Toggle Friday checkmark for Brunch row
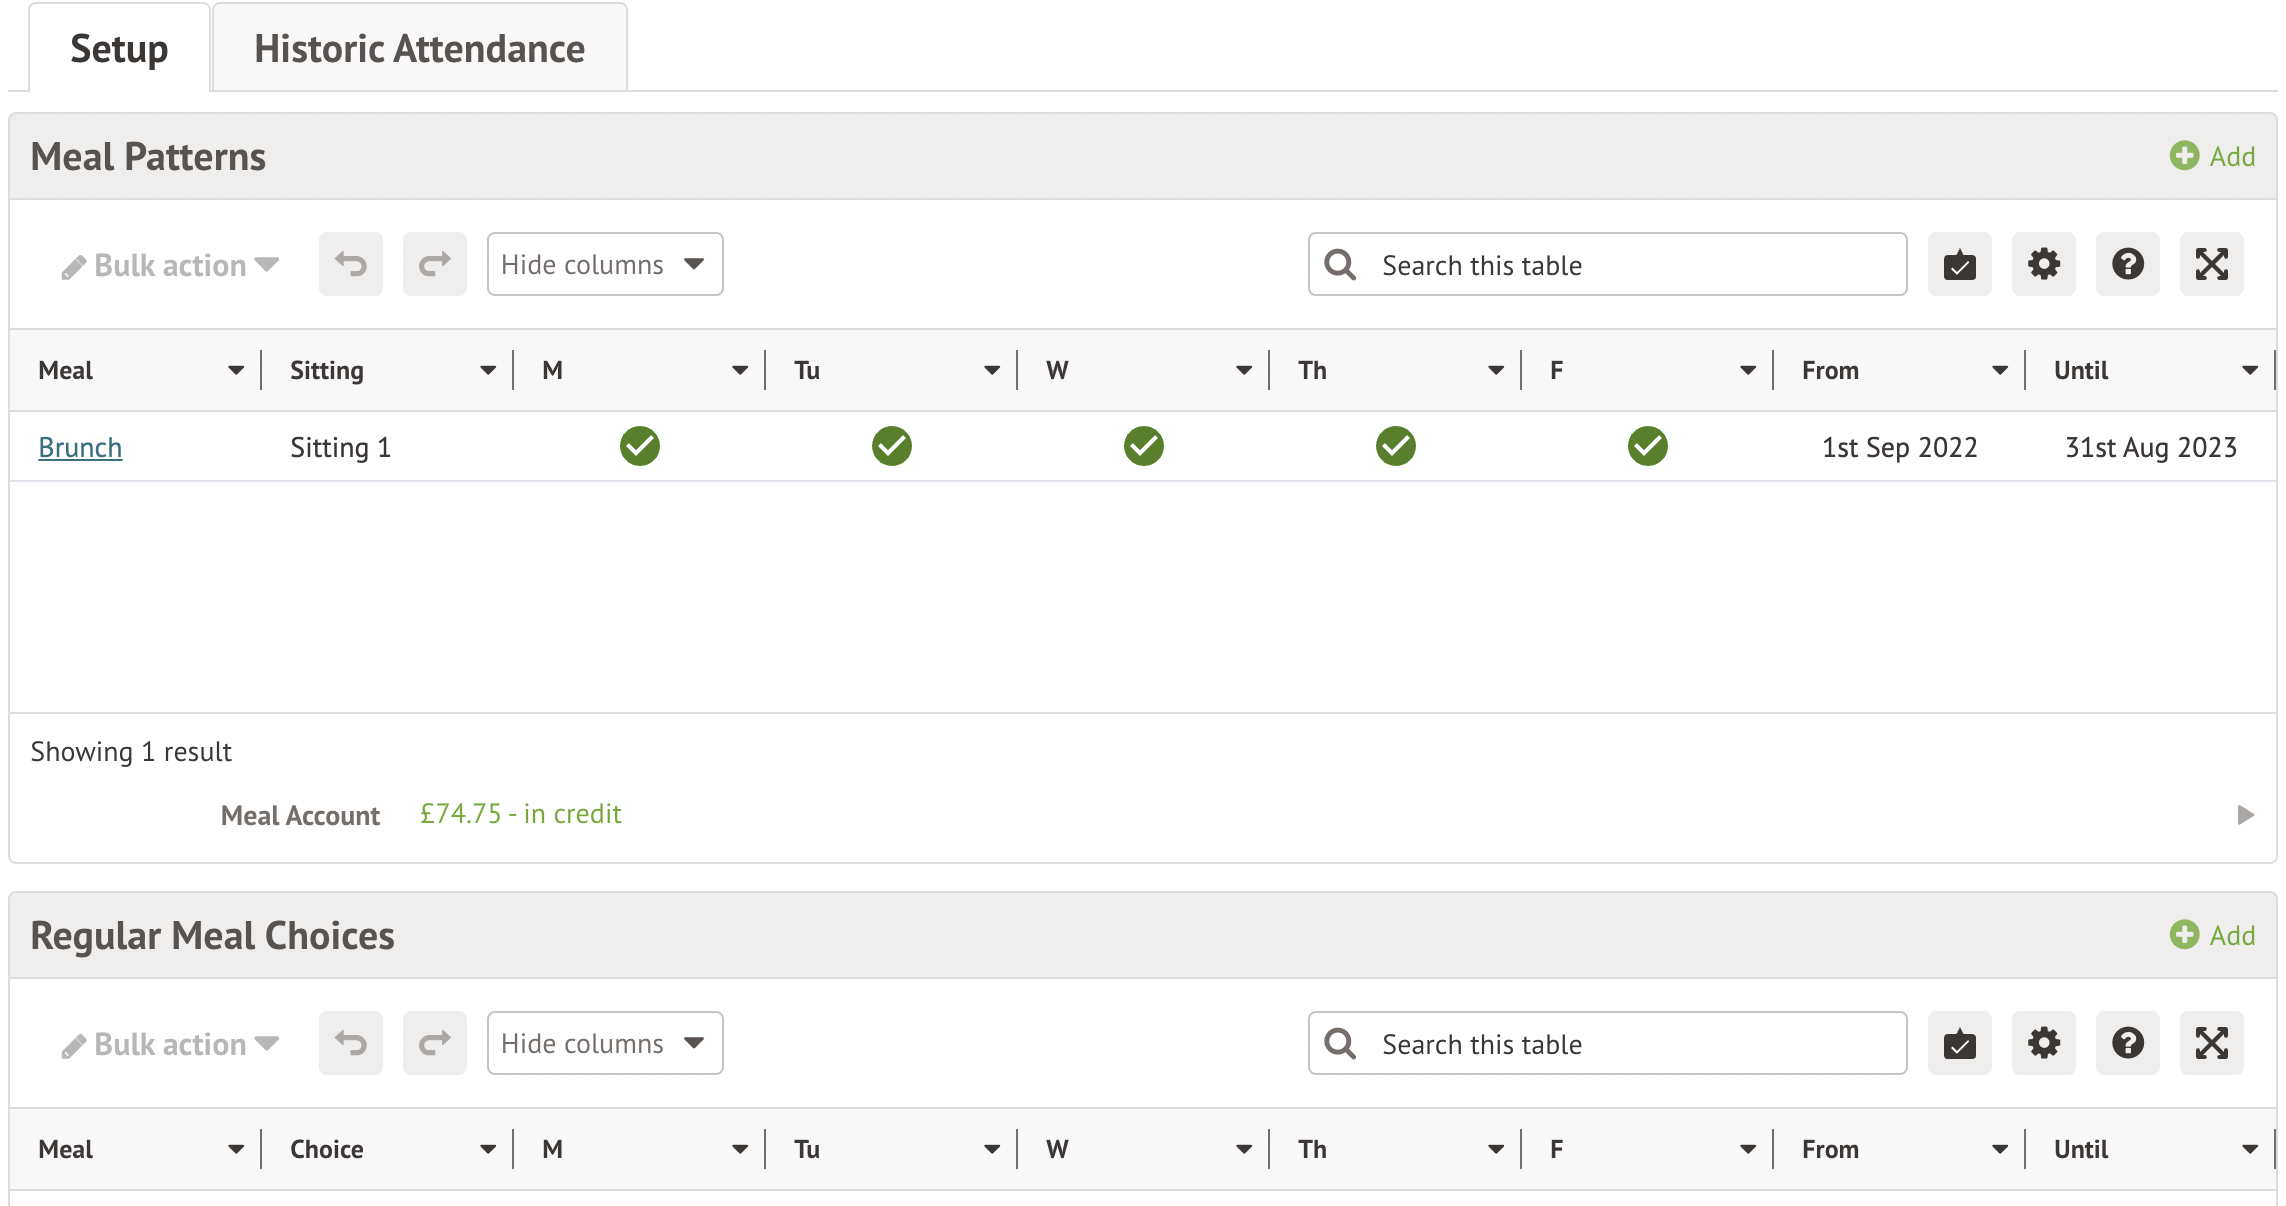 pos(1648,446)
